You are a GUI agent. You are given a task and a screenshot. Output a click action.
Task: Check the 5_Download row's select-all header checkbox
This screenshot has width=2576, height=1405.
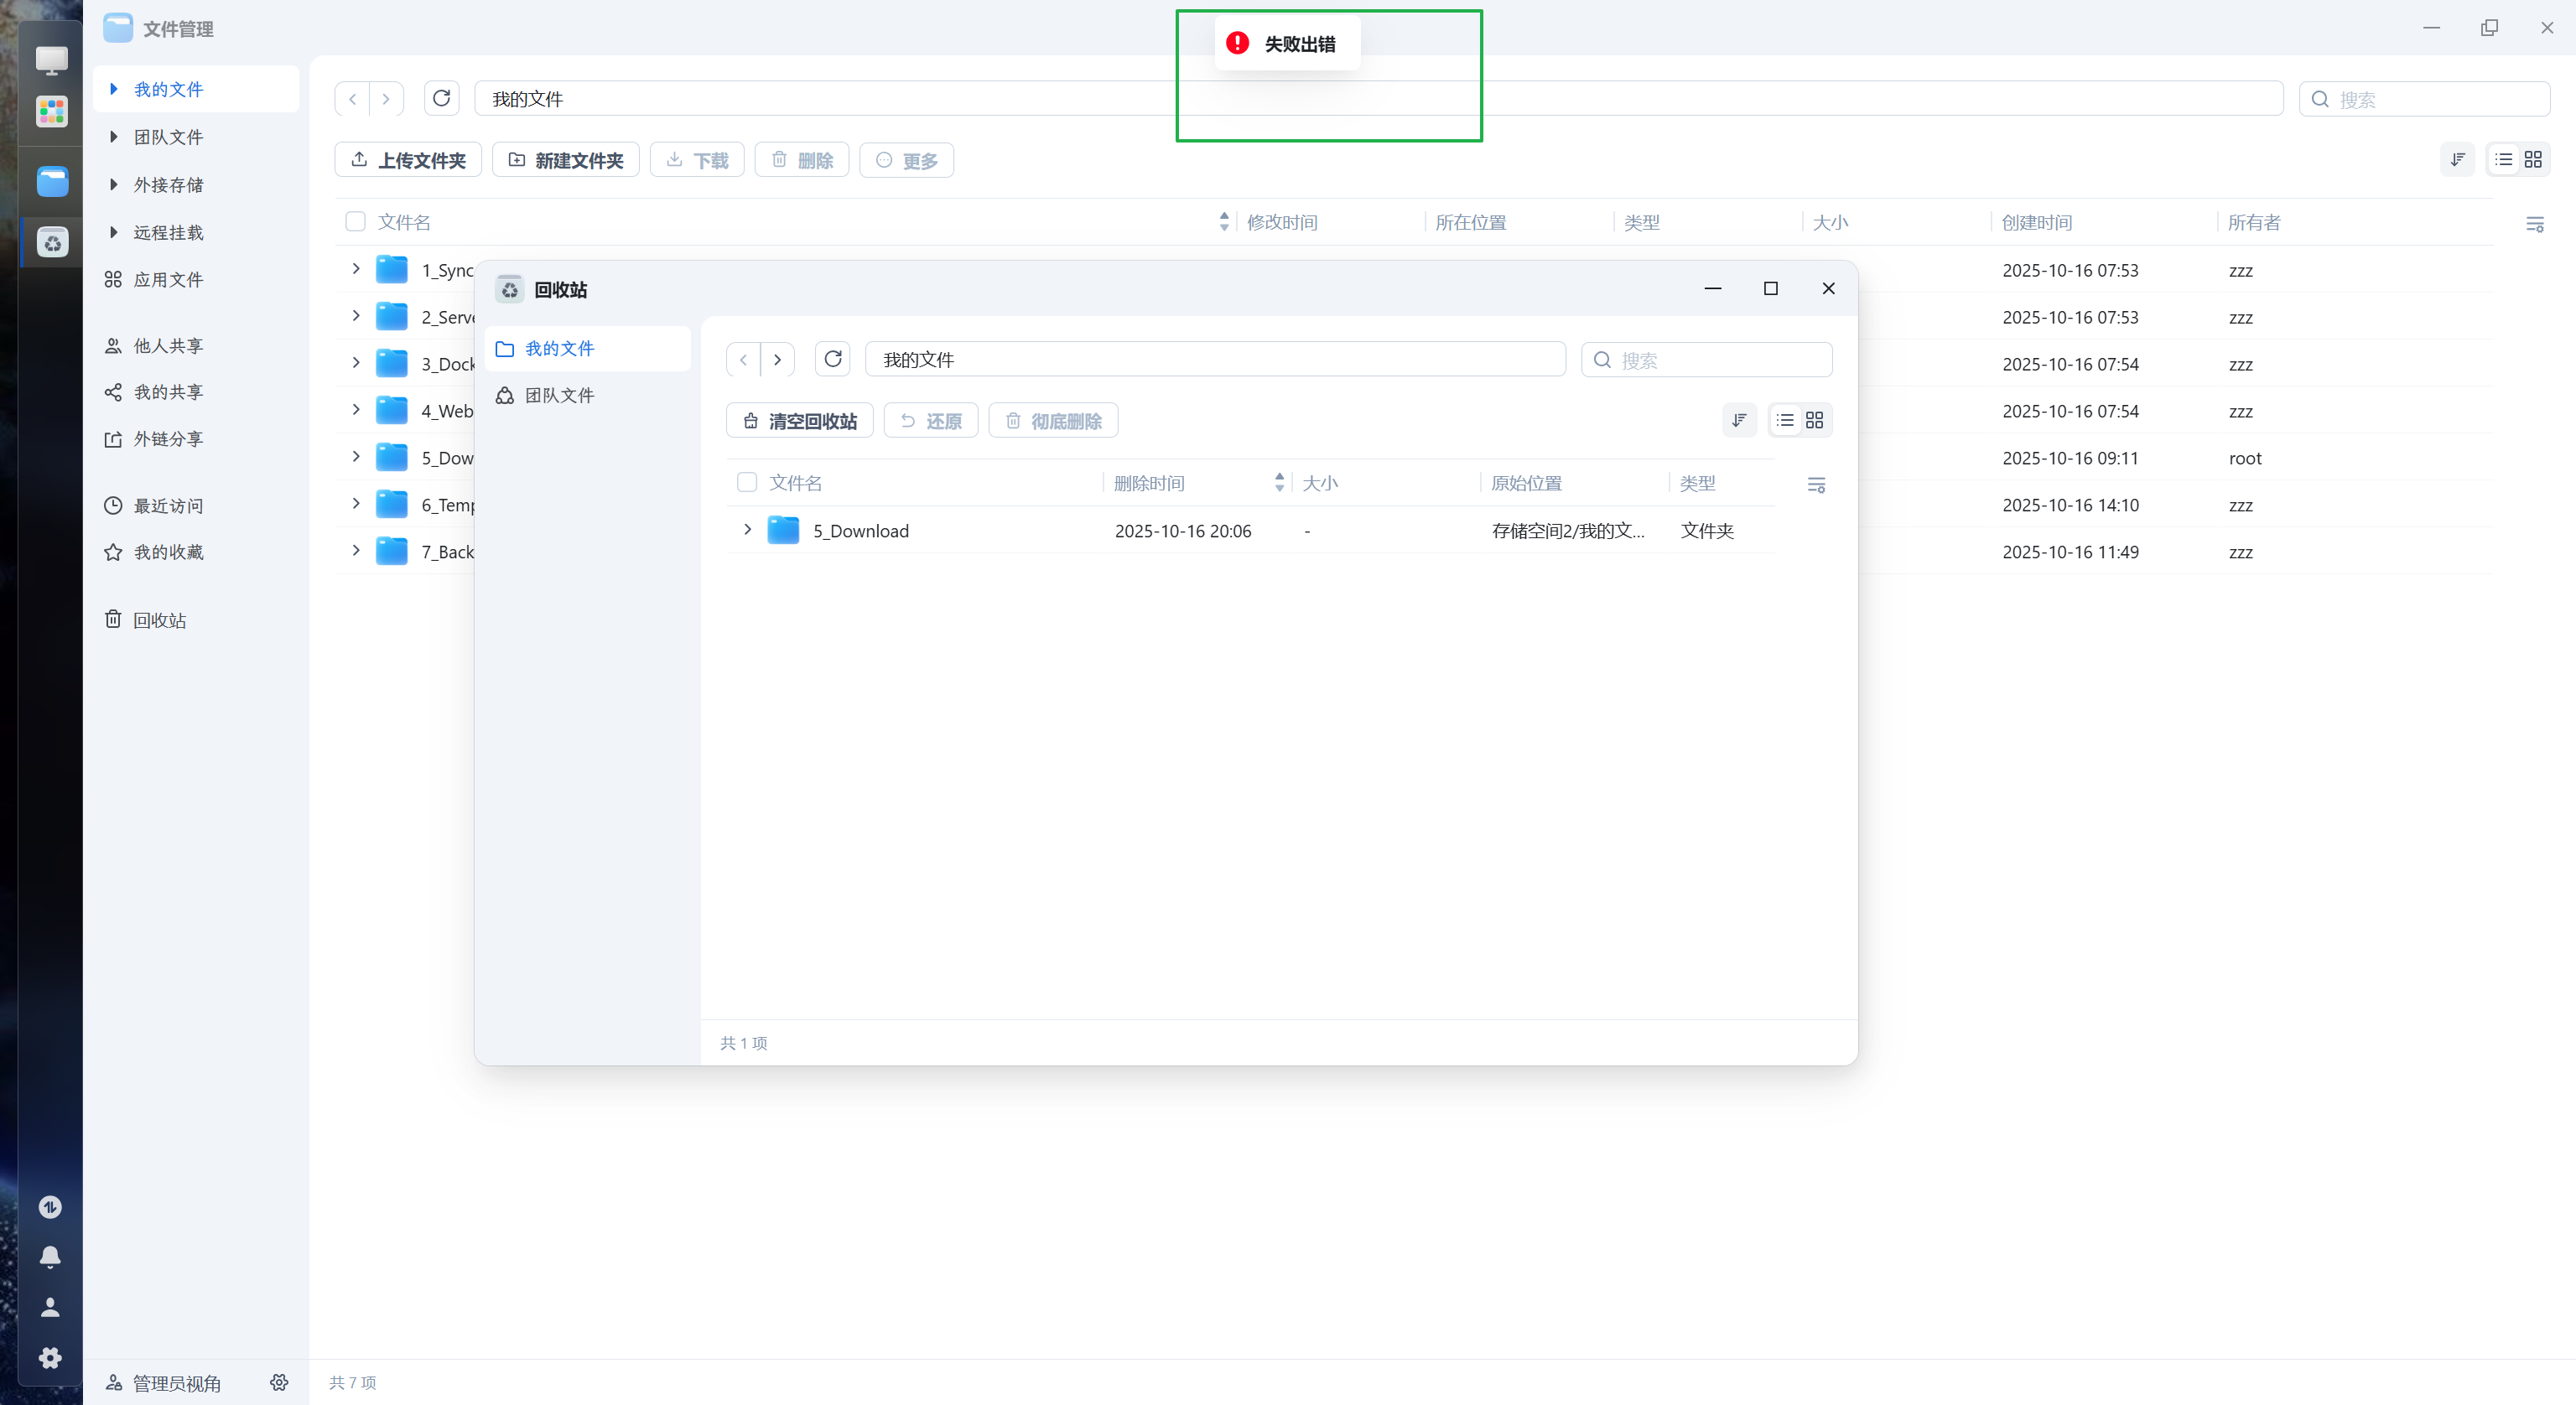point(747,482)
